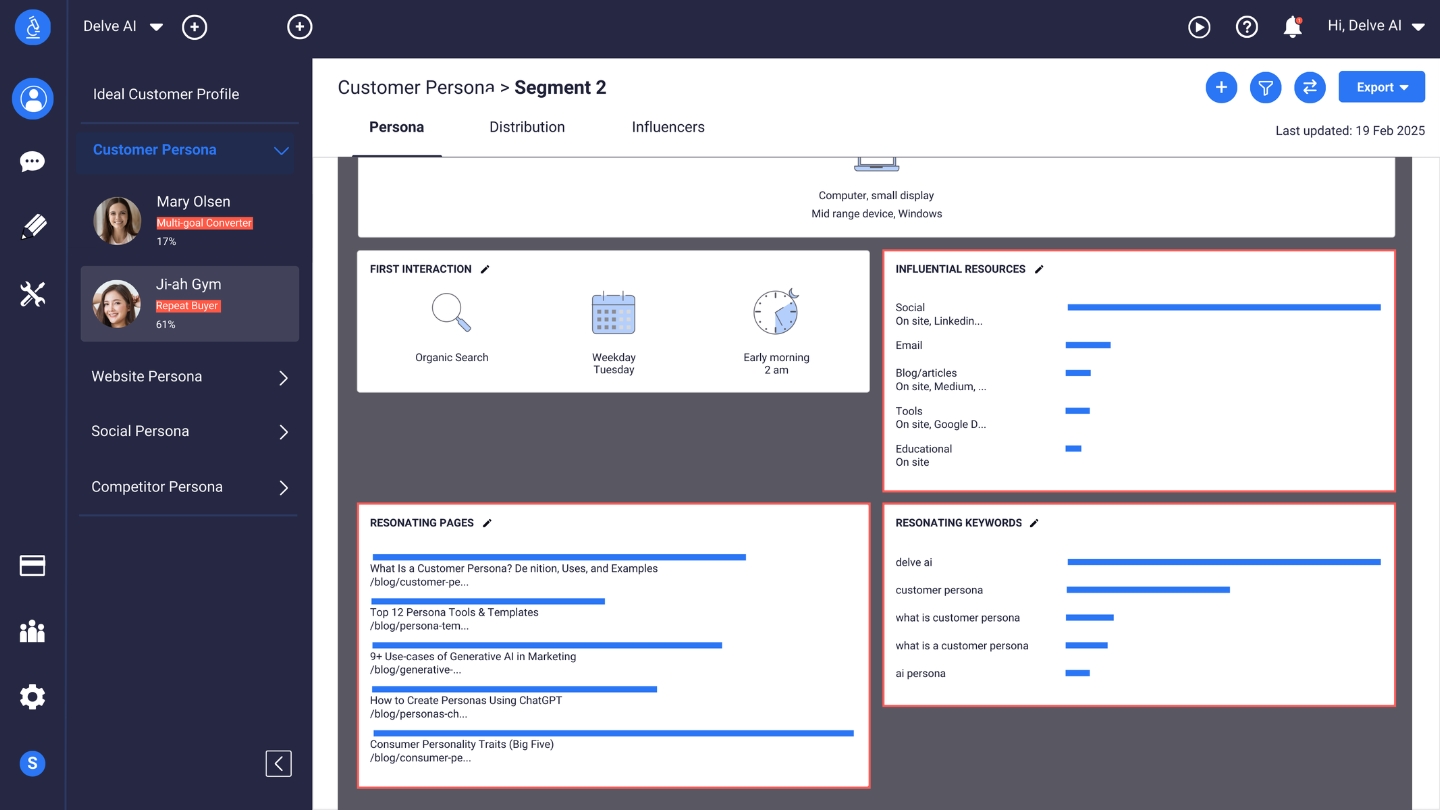Edit the Resonating Pages section via pencil icon

click(x=487, y=522)
